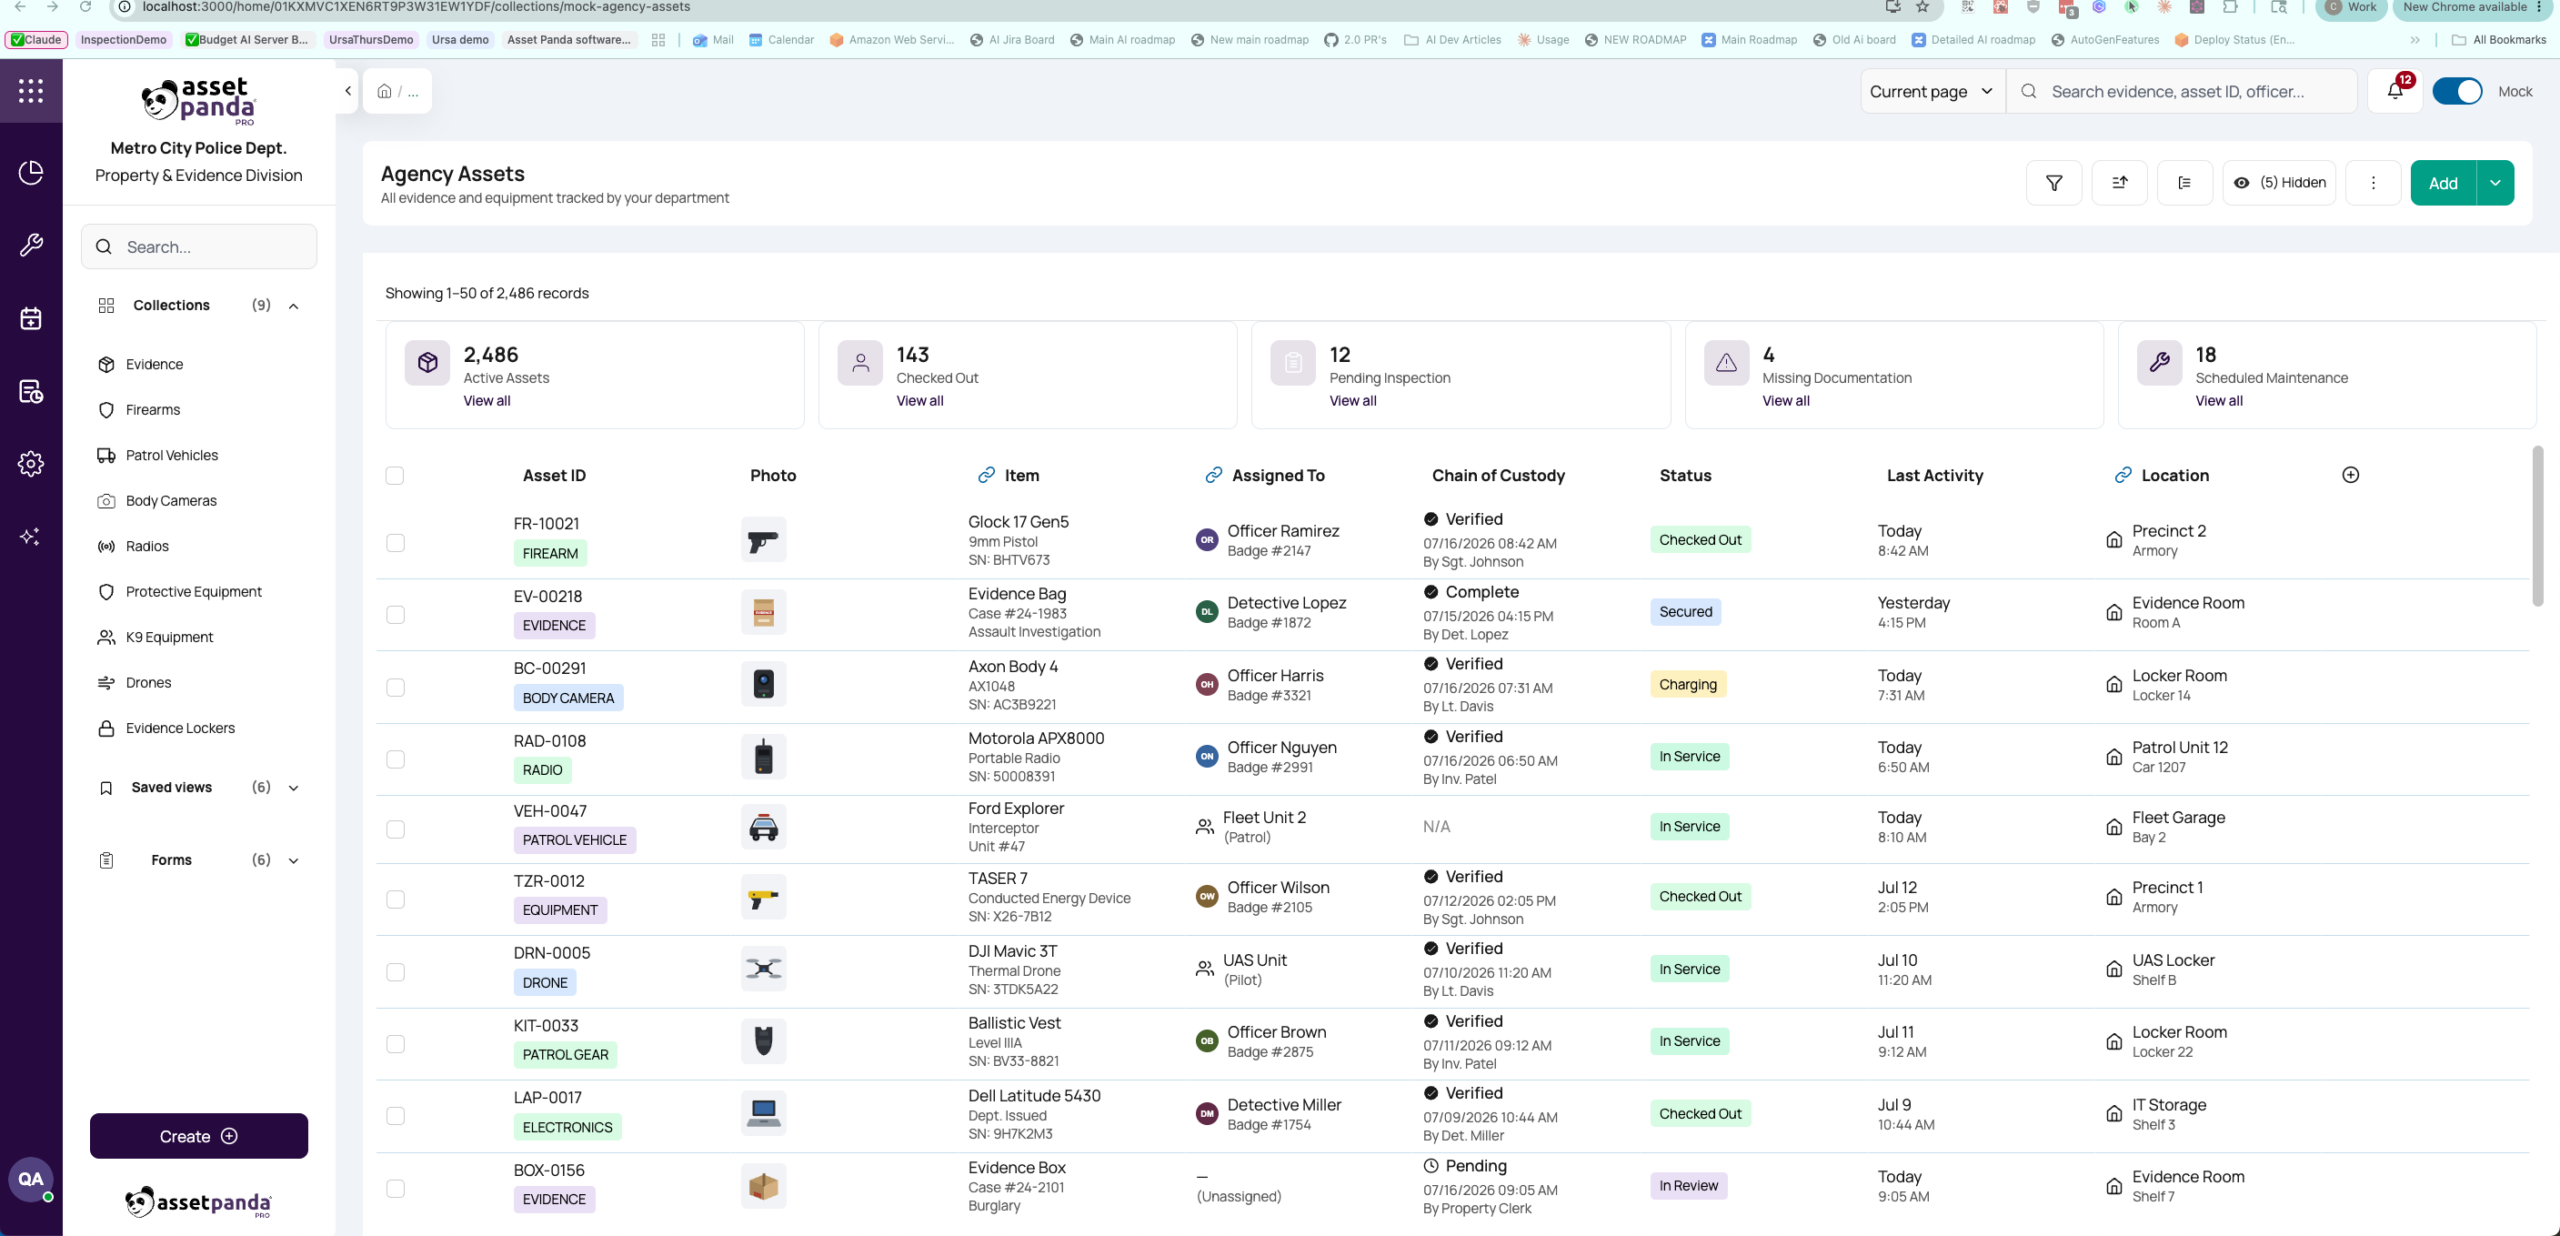Screen dimensions: 2560x1236
Task: Click the sidebar Search field
Action: pos(199,247)
